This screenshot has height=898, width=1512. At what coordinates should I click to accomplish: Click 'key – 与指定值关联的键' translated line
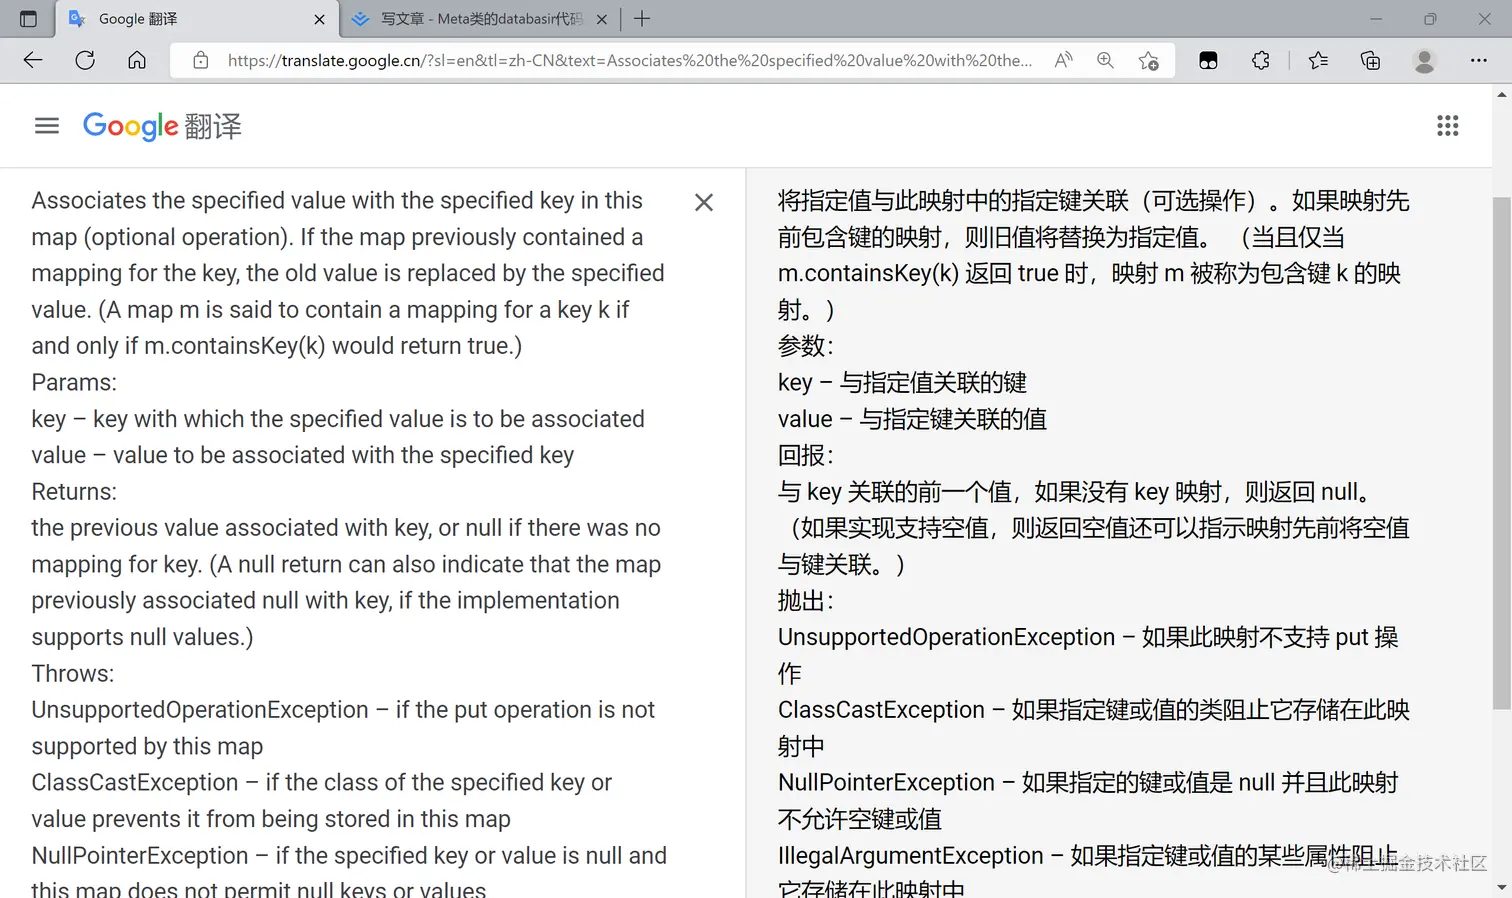click(902, 382)
